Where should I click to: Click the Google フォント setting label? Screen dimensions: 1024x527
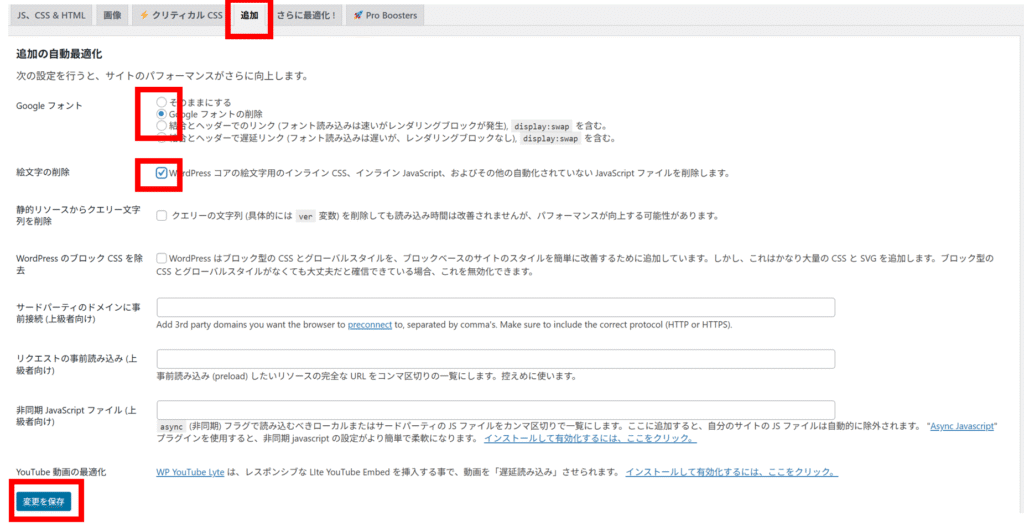point(49,106)
